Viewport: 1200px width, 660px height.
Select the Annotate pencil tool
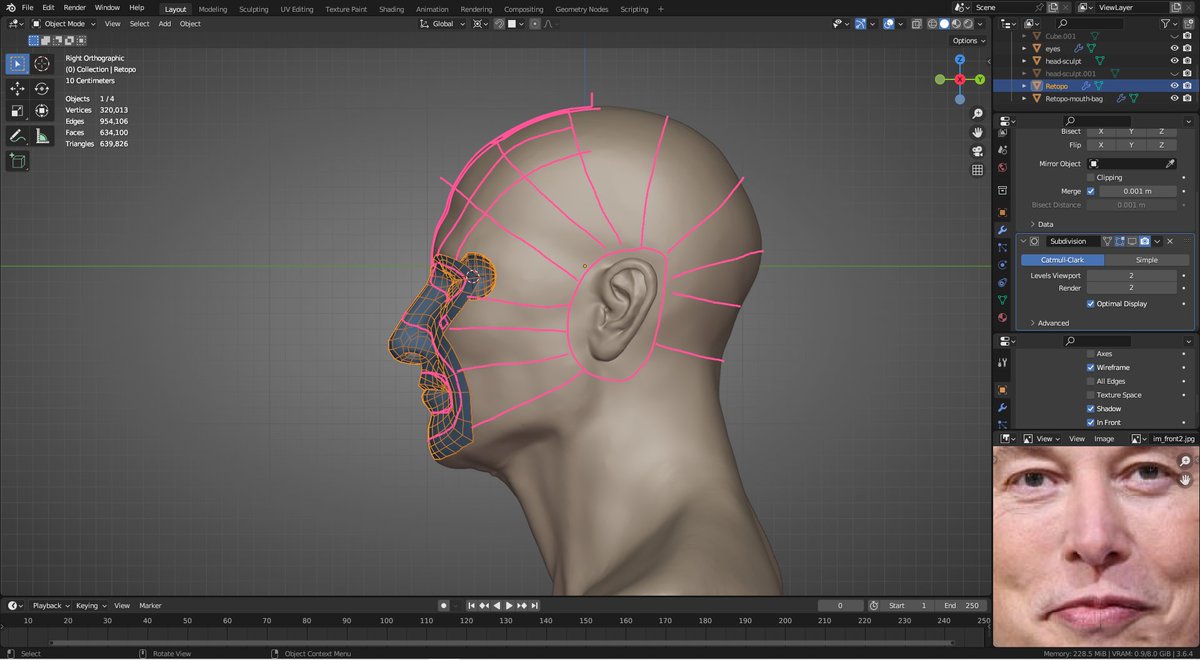click(18, 135)
